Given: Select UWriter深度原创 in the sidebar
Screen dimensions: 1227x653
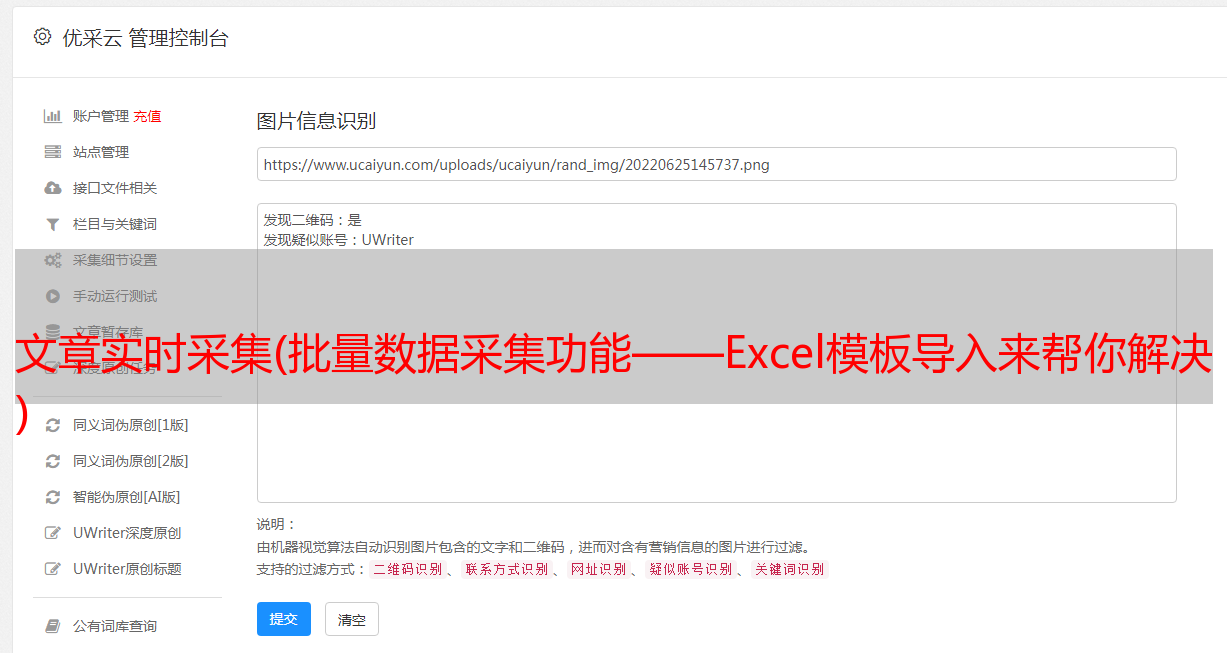Looking at the screenshot, I should coord(127,533).
